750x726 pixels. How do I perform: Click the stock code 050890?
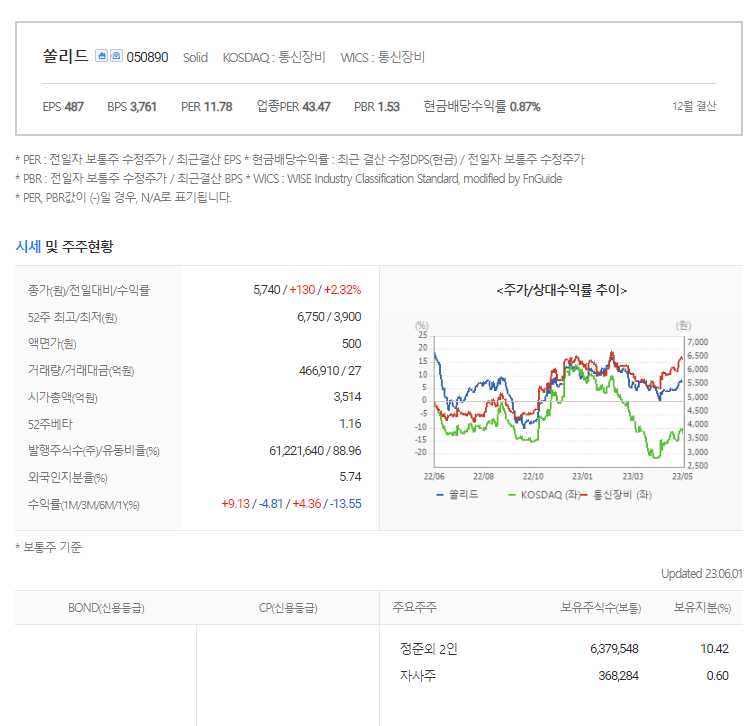click(x=147, y=58)
